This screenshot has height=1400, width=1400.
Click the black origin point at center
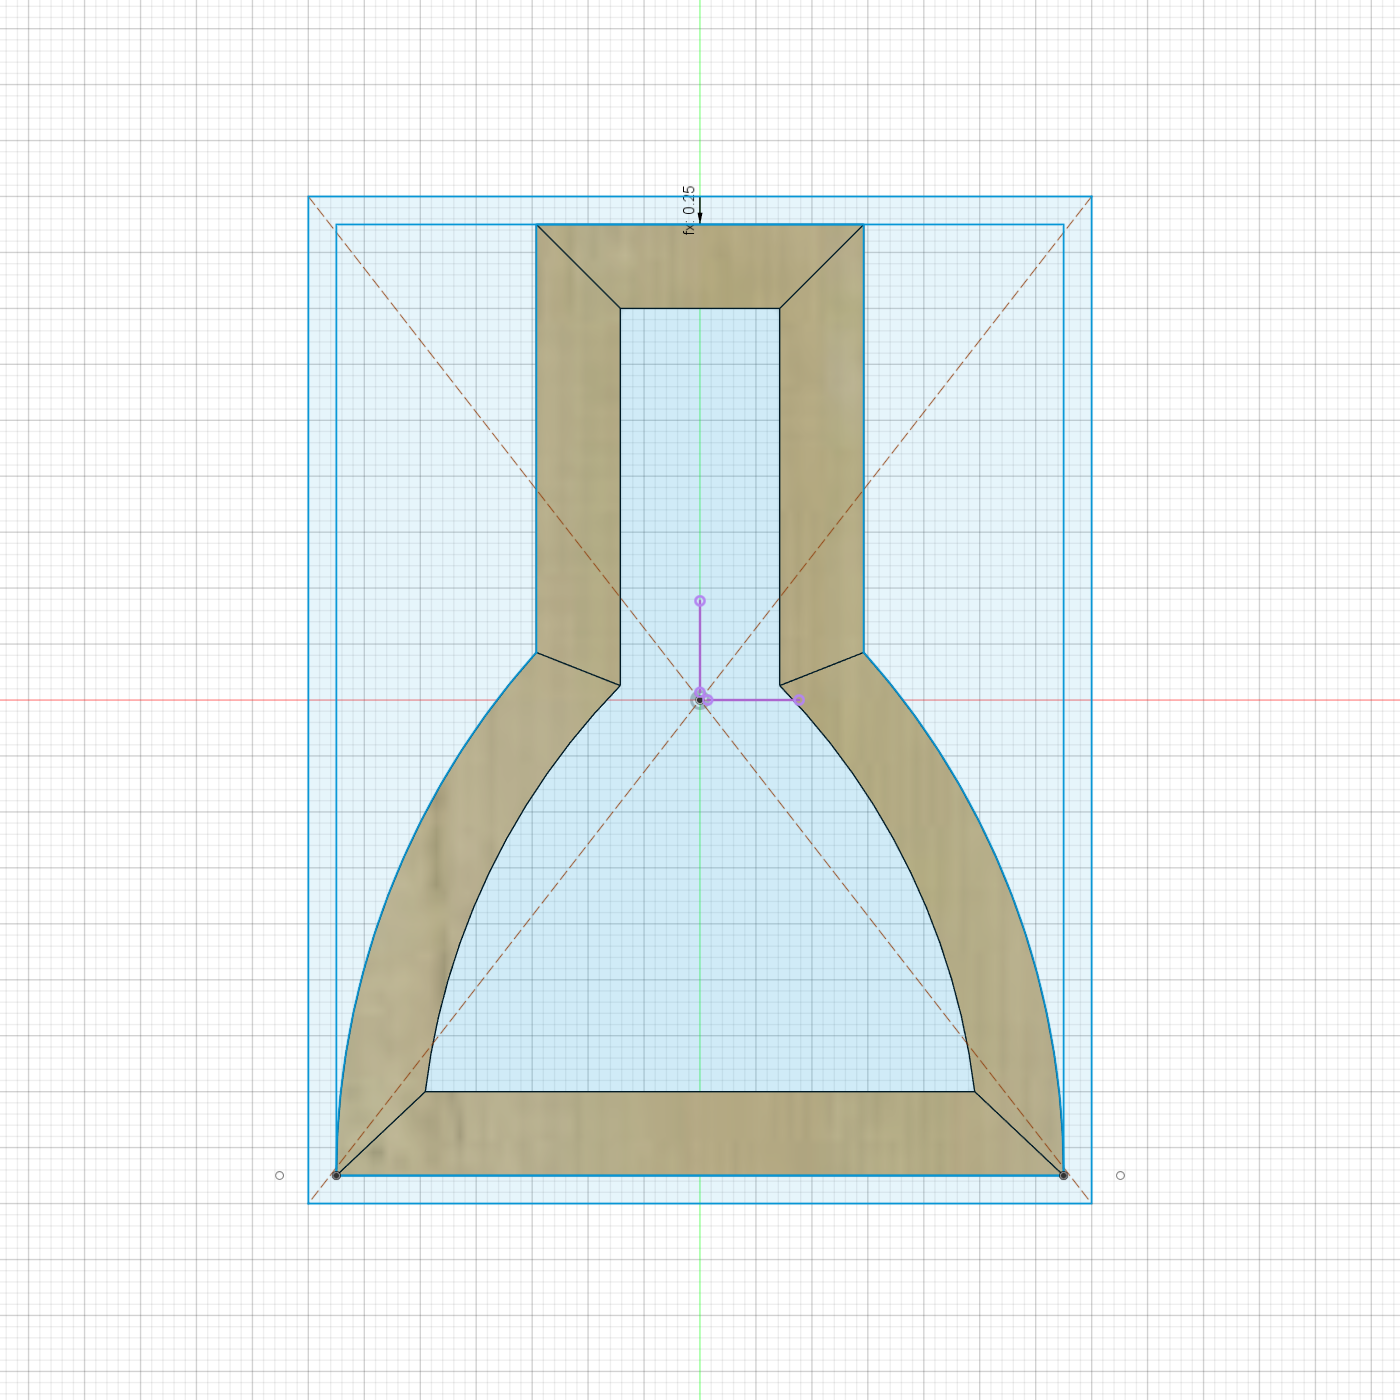tap(699, 700)
